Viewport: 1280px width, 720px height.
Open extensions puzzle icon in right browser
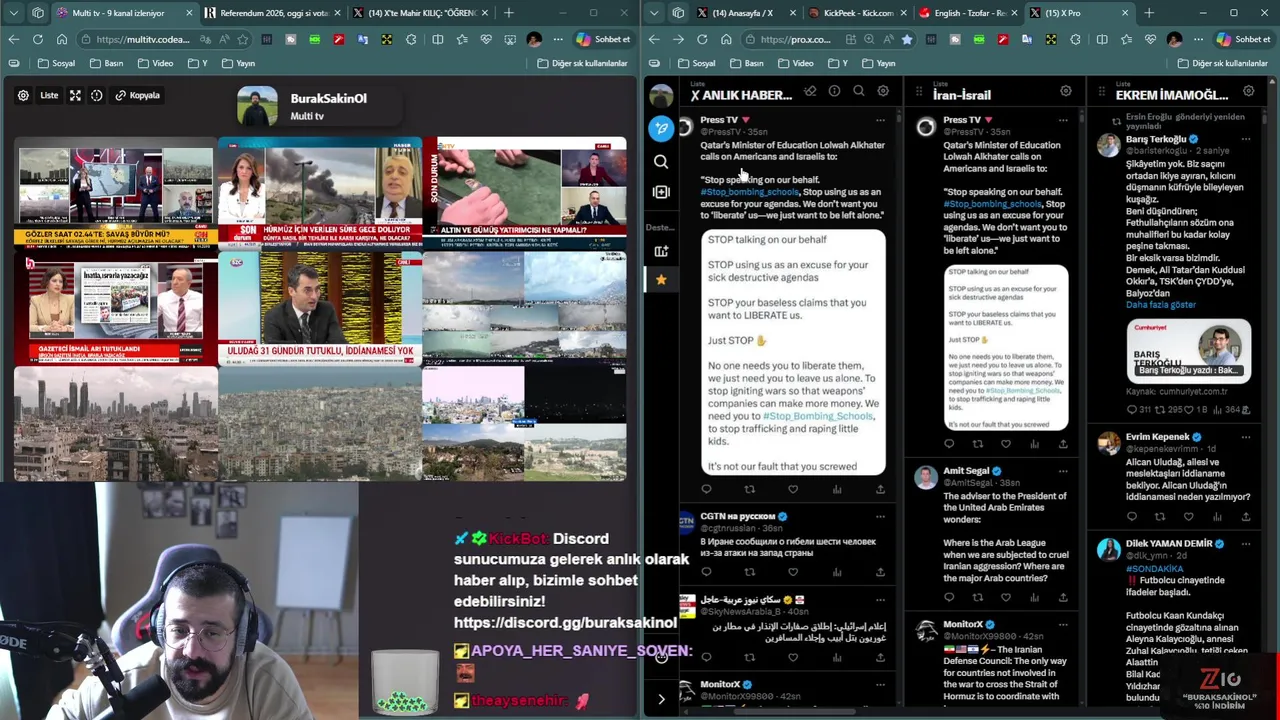coord(1075,39)
